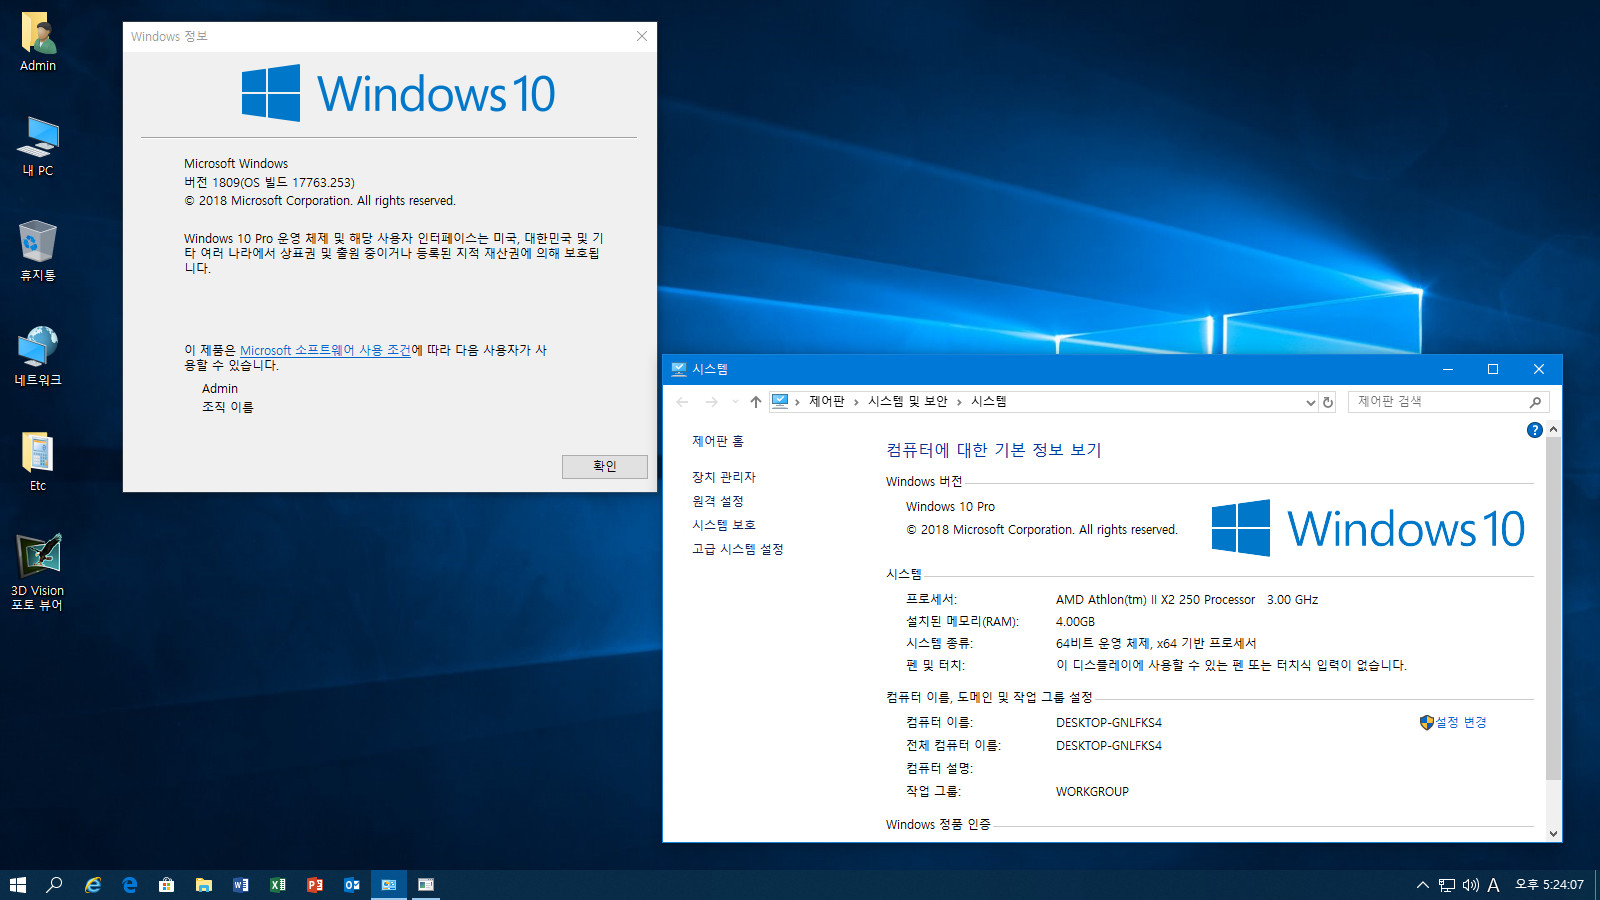The image size is (1600, 900).
Task: Open 원격 설정 link
Action: [718, 501]
